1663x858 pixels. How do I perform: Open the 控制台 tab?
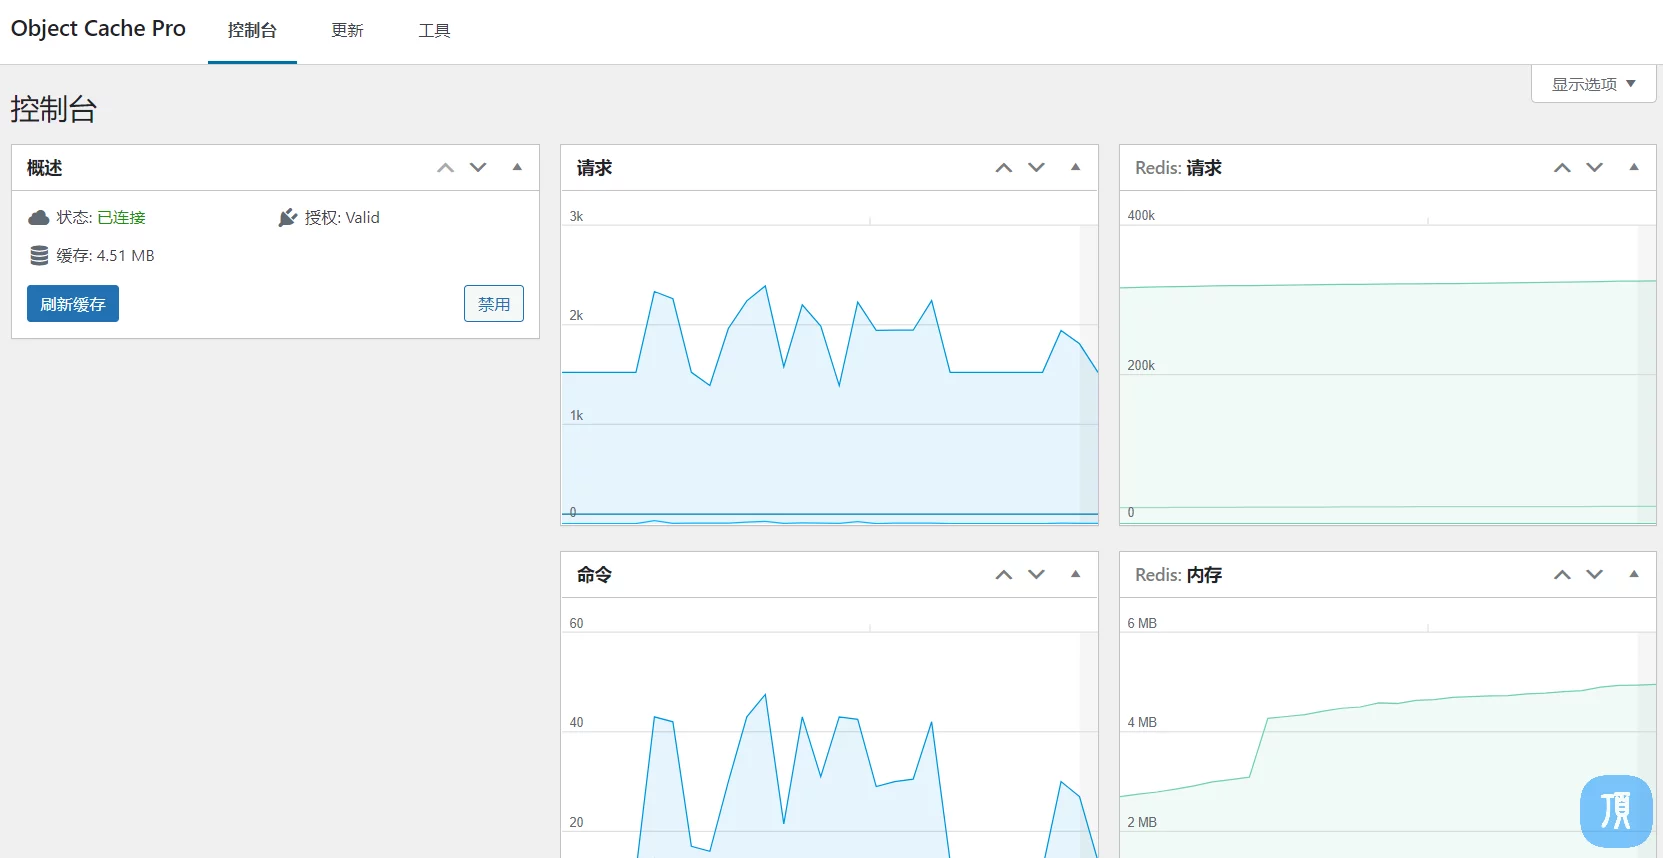point(252,31)
